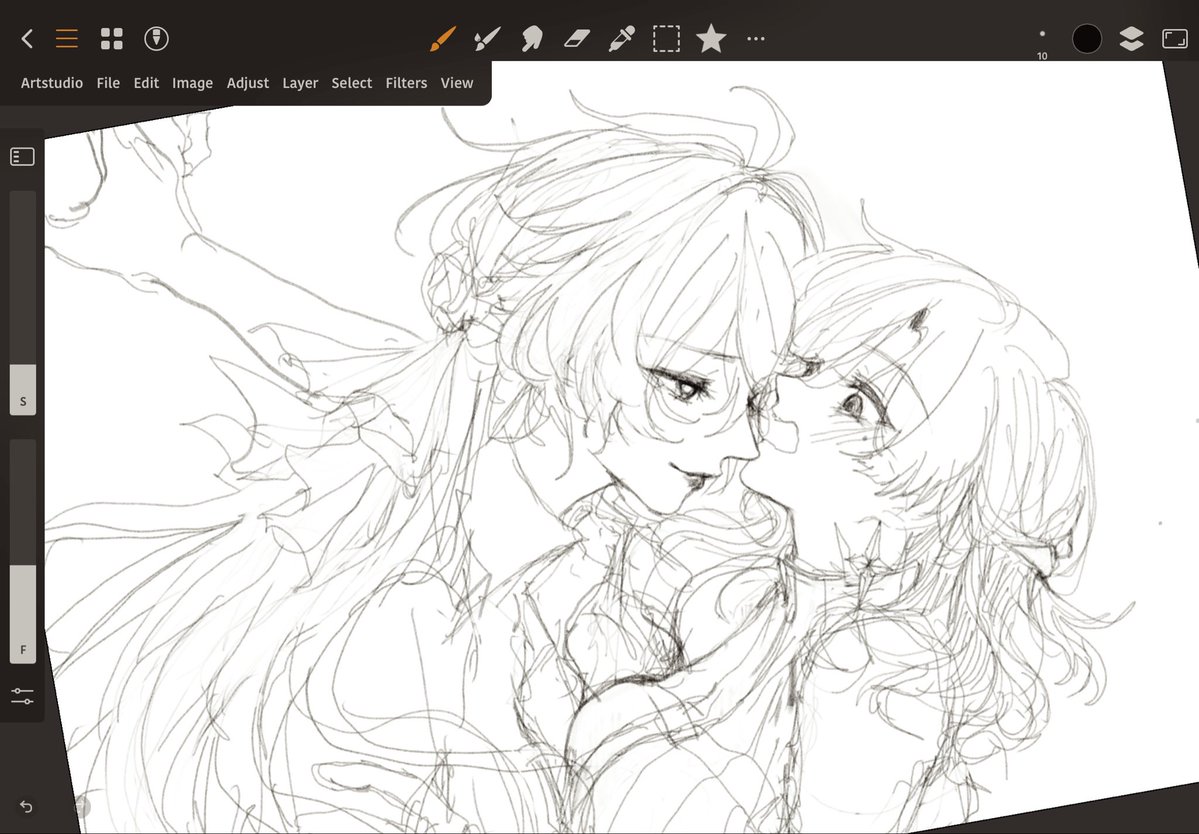This screenshot has height=834, width=1199.
Task: Toggle the orange hamburger menu icon
Action: pyautogui.click(x=67, y=38)
